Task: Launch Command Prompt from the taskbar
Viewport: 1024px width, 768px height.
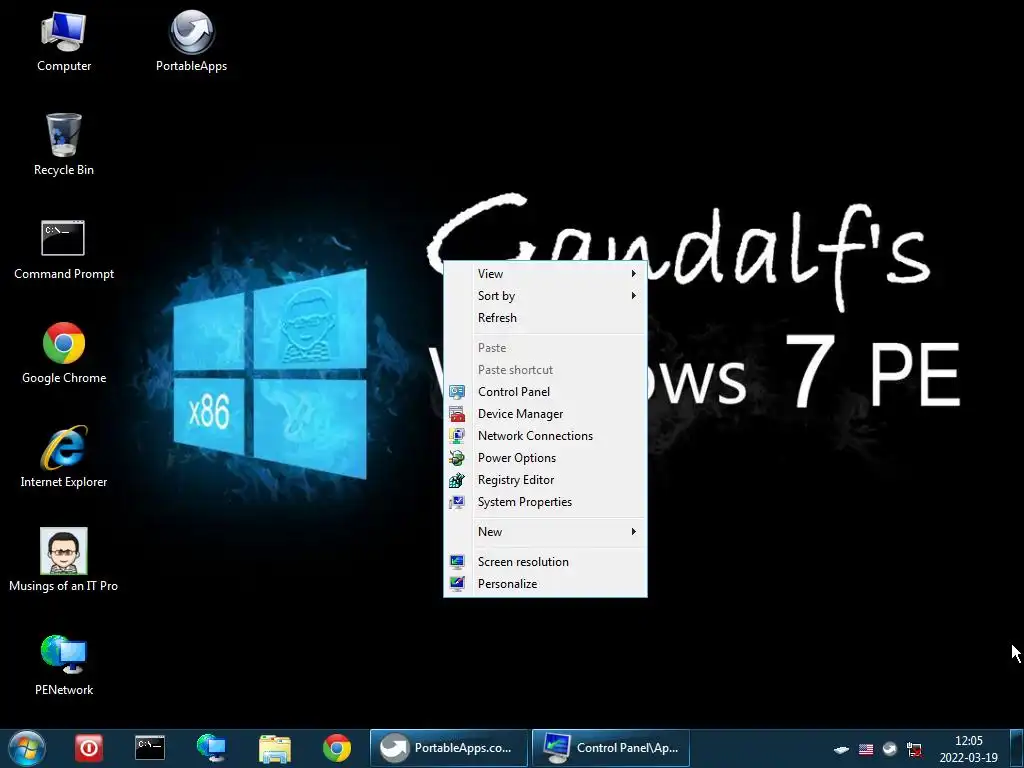Action: click(150, 748)
